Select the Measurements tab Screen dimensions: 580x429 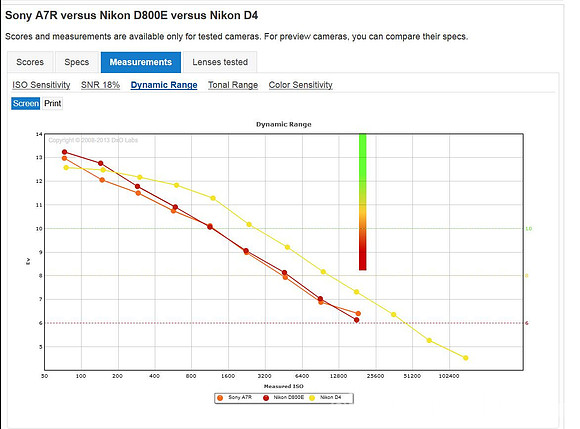coord(141,62)
